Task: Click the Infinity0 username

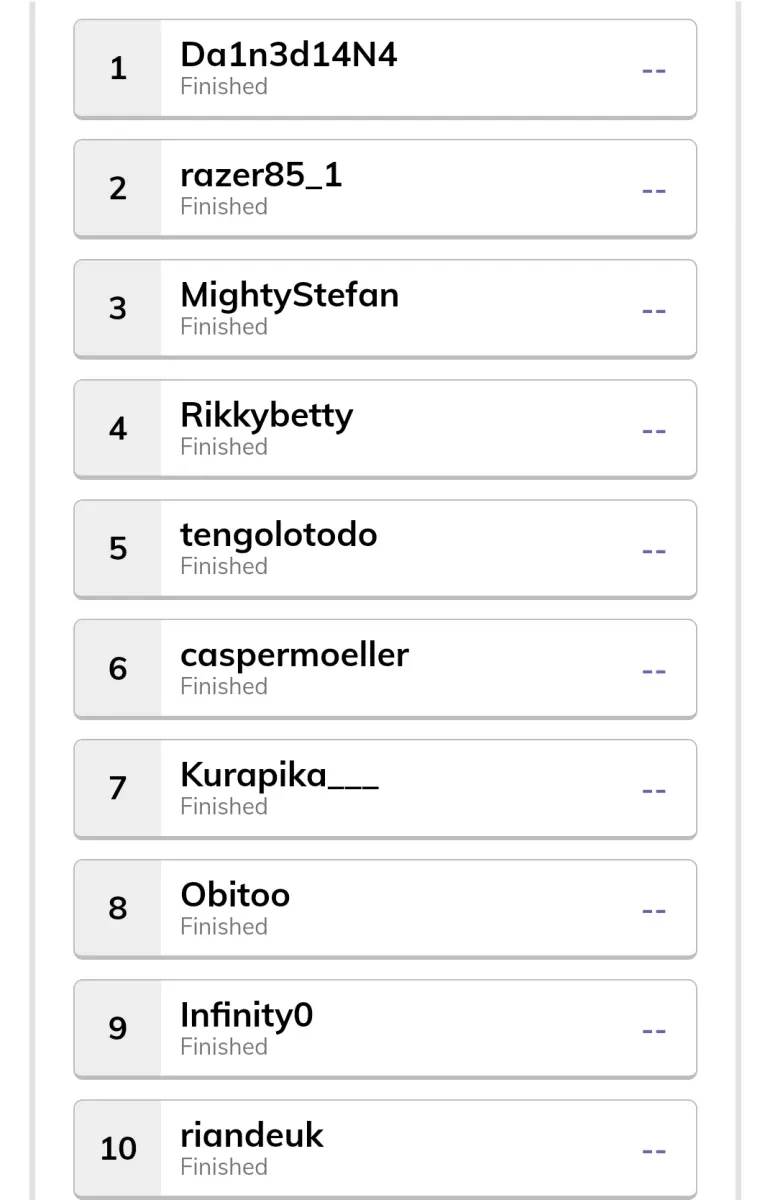Action: pyautogui.click(x=246, y=1015)
